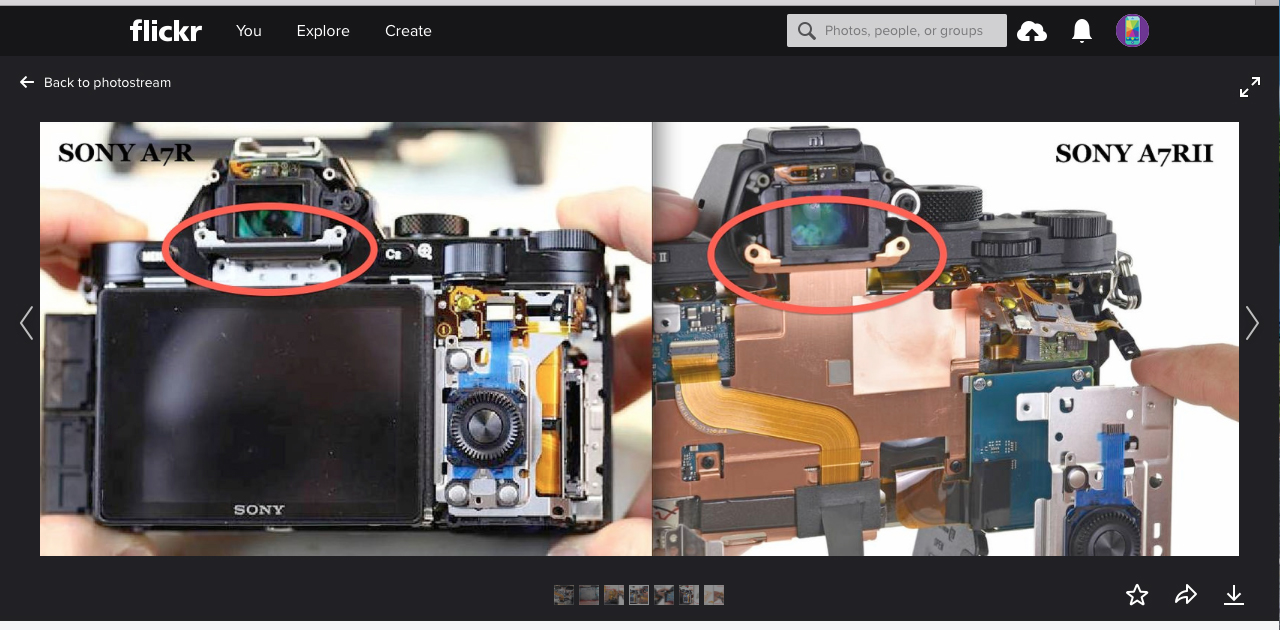Click the back arrow beside Back to photostream
The width and height of the screenshot is (1280, 630).
pyautogui.click(x=27, y=83)
